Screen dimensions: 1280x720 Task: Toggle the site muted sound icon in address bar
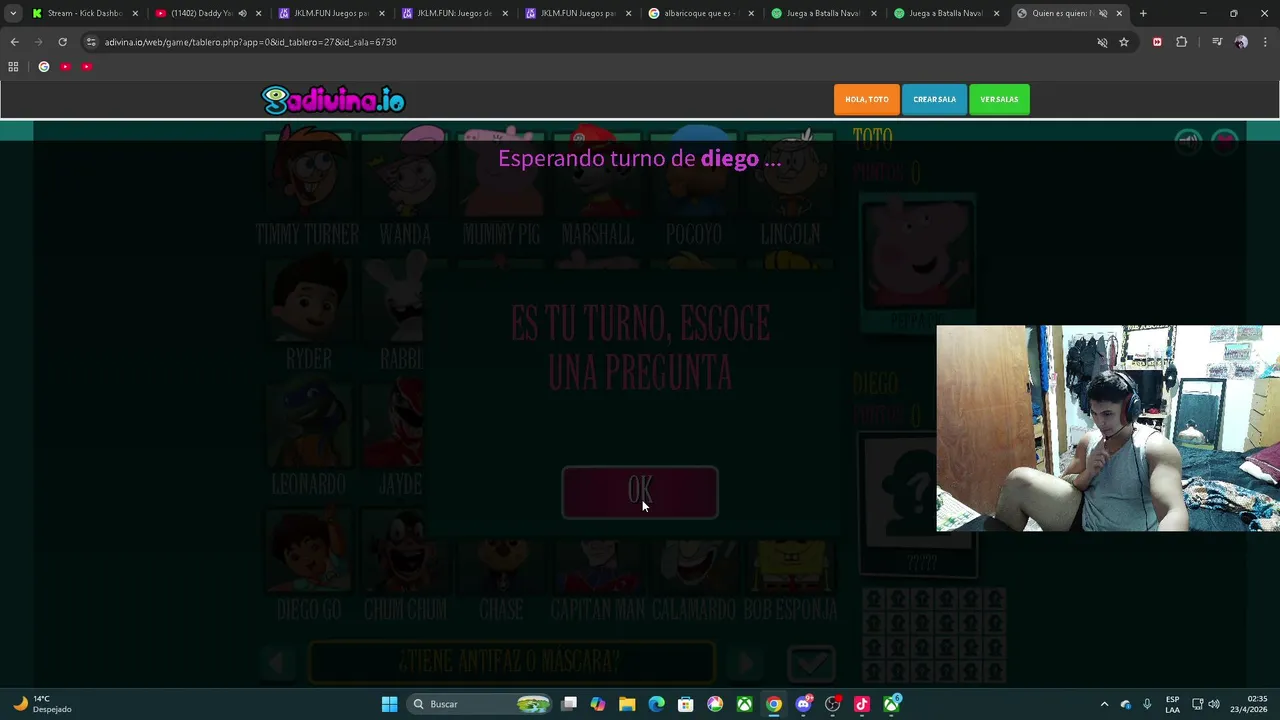(1102, 42)
